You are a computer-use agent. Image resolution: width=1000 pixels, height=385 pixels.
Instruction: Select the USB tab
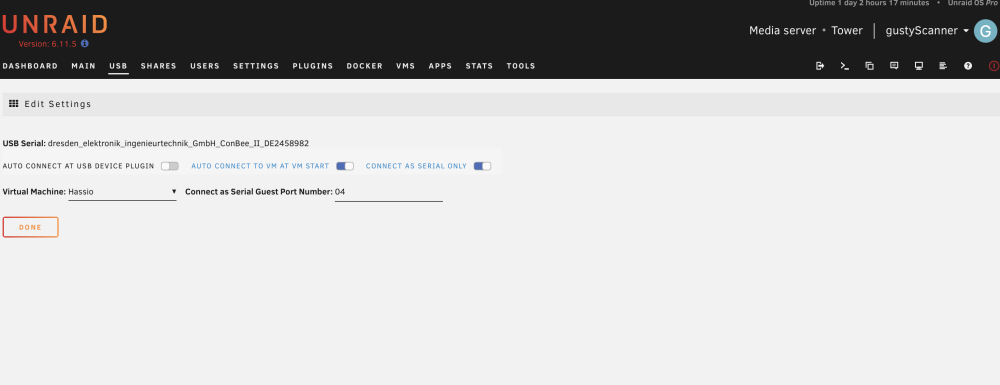[x=118, y=66]
